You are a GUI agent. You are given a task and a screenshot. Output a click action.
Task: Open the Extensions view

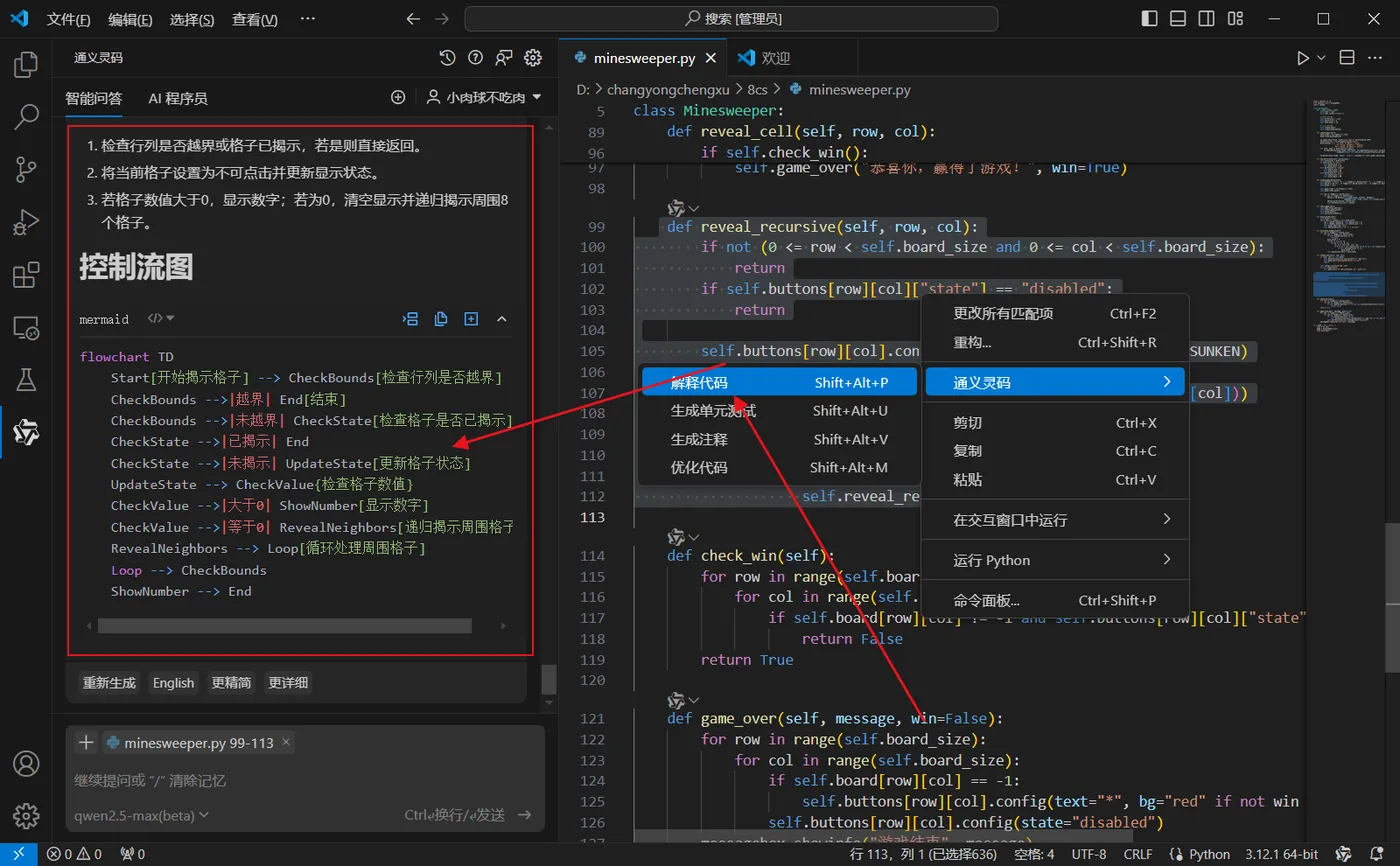[26, 274]
